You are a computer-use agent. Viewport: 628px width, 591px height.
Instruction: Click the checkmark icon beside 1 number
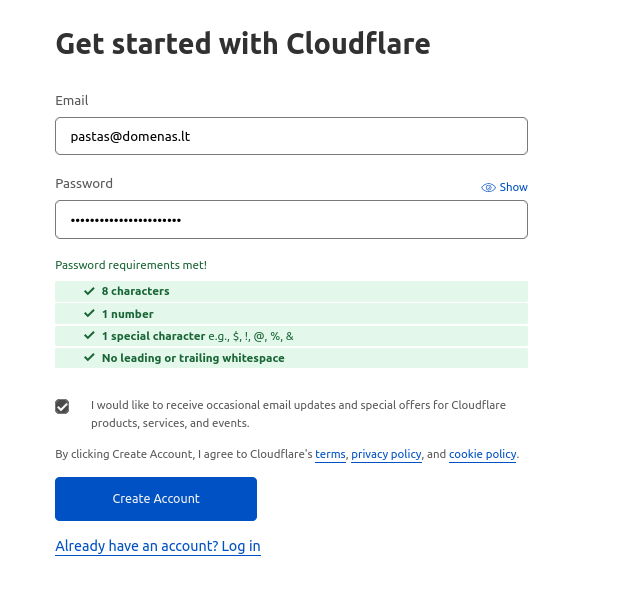[90, 314]
